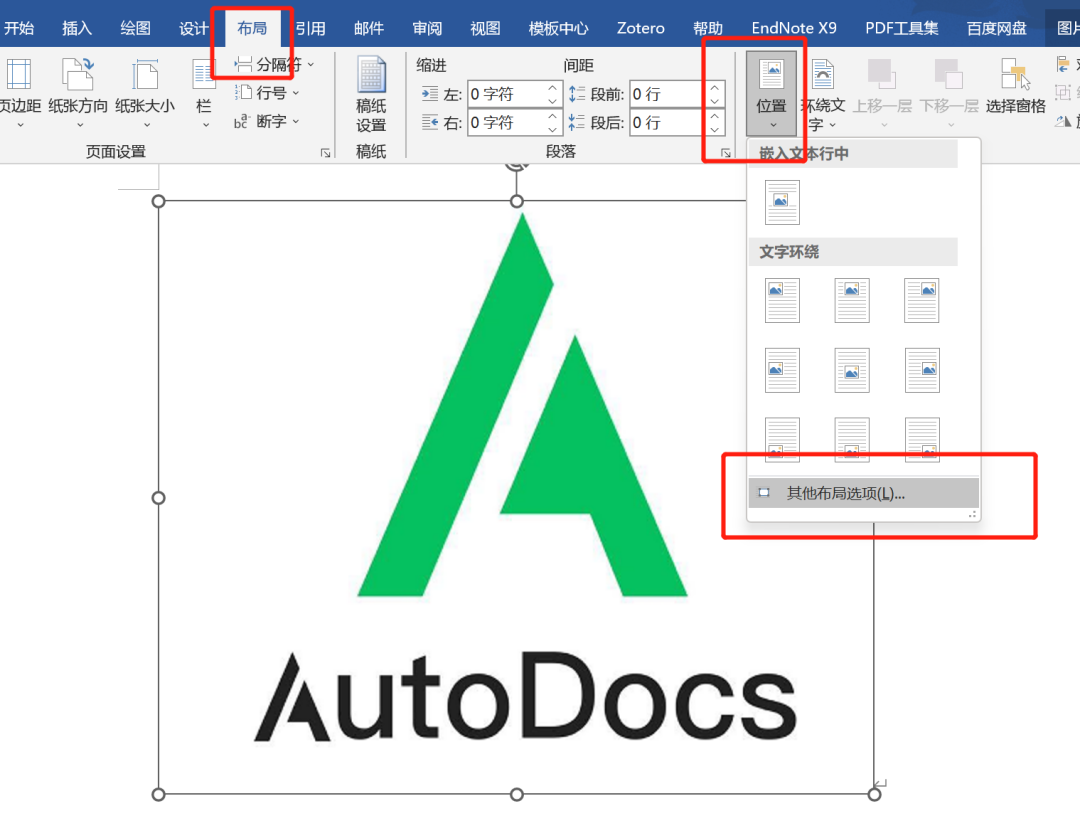Click the image's top-left resize handle
1080x838 pixels.
click(158, 201)
